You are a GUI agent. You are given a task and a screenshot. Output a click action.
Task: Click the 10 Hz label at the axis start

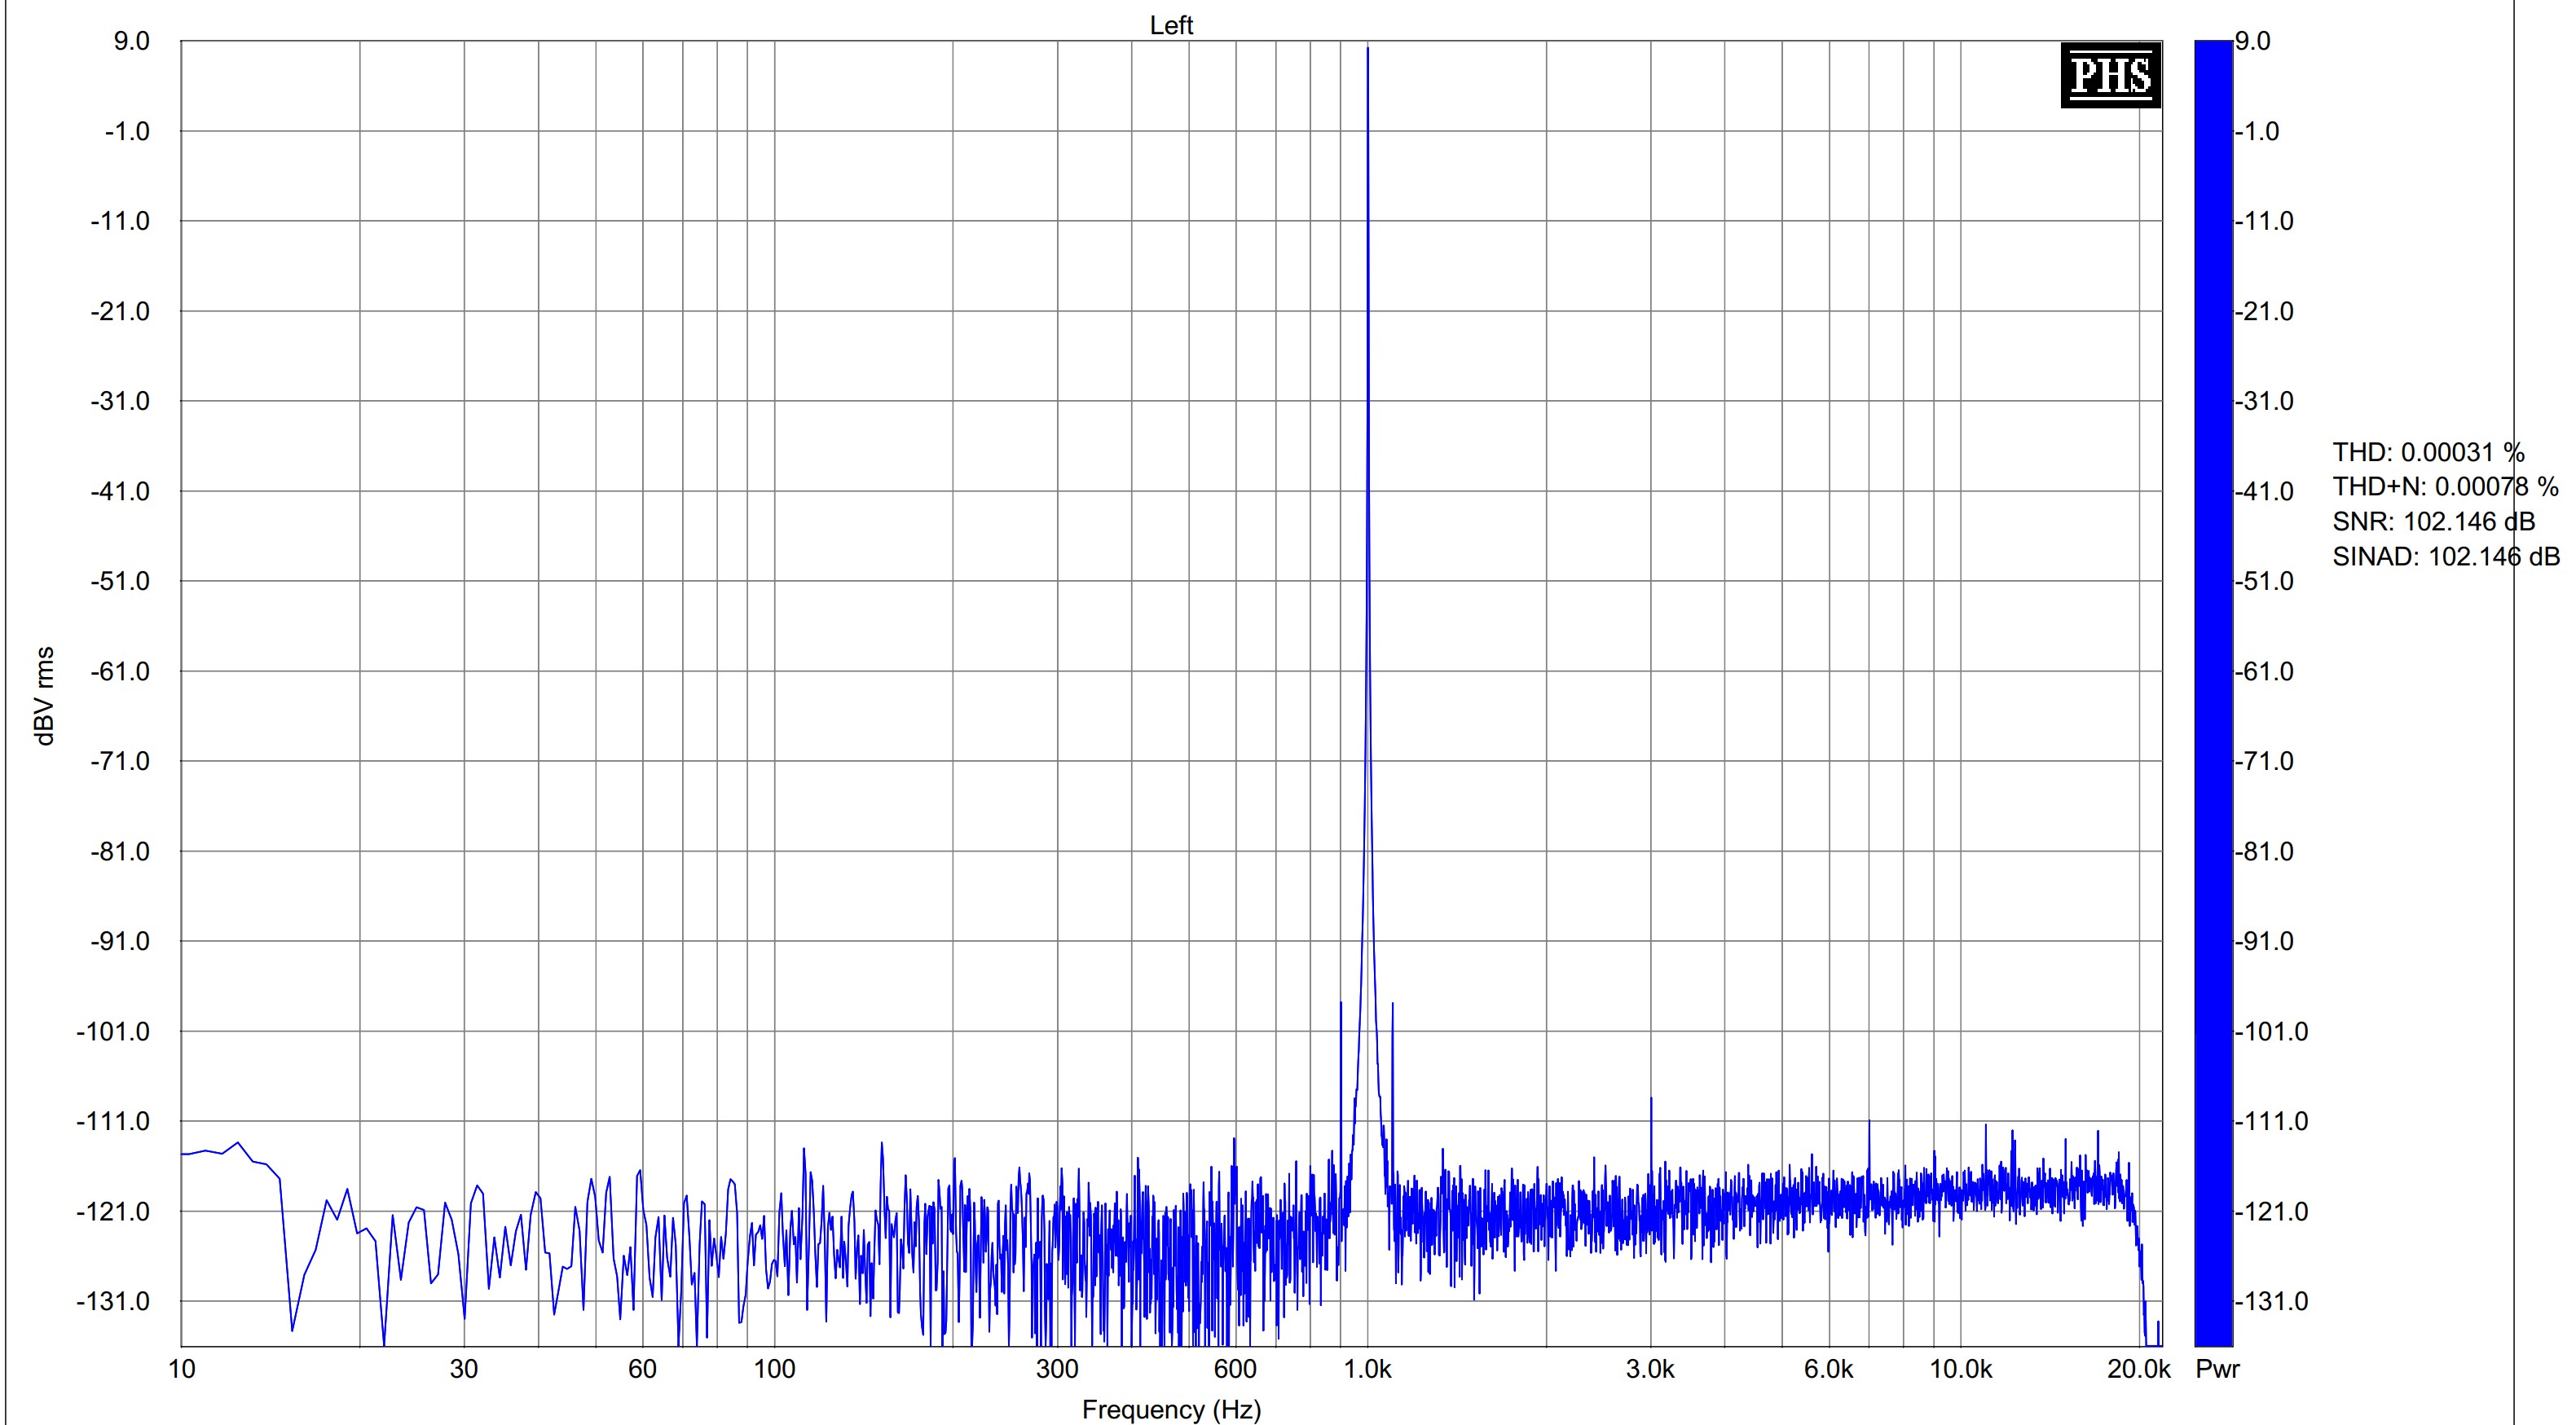pyautogui.click(x=182, y=1369)
